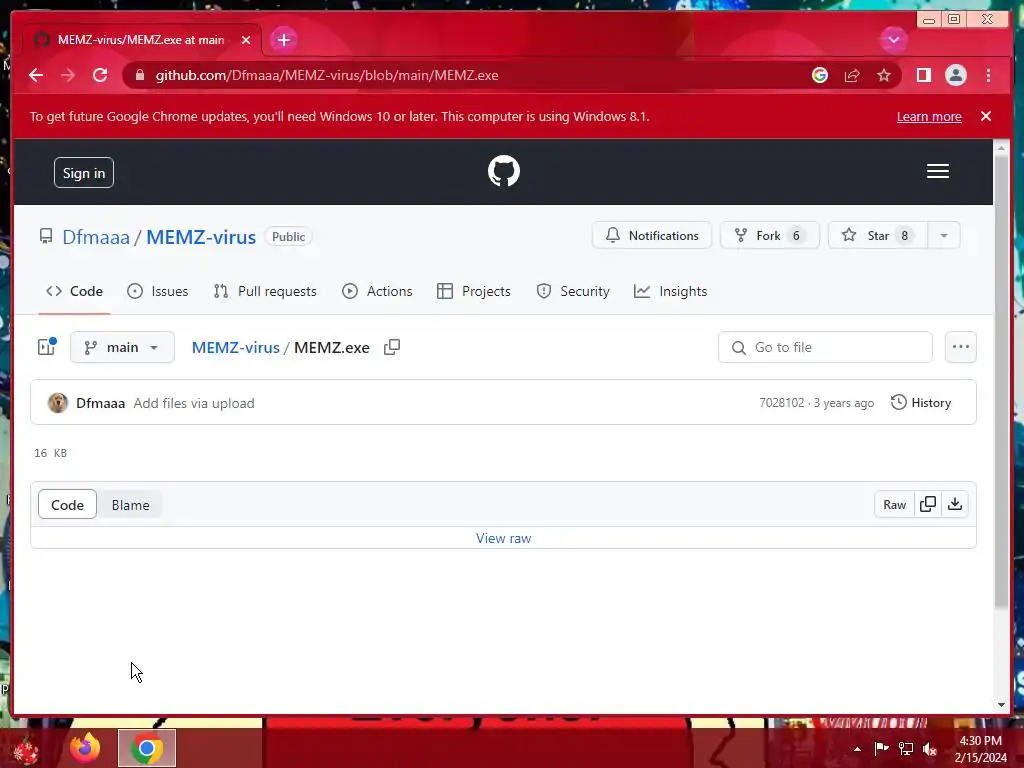The height and width of the screenshot is (768, 1024).
Task: Open the main branch selector dropdown
Action: [122, 347]
